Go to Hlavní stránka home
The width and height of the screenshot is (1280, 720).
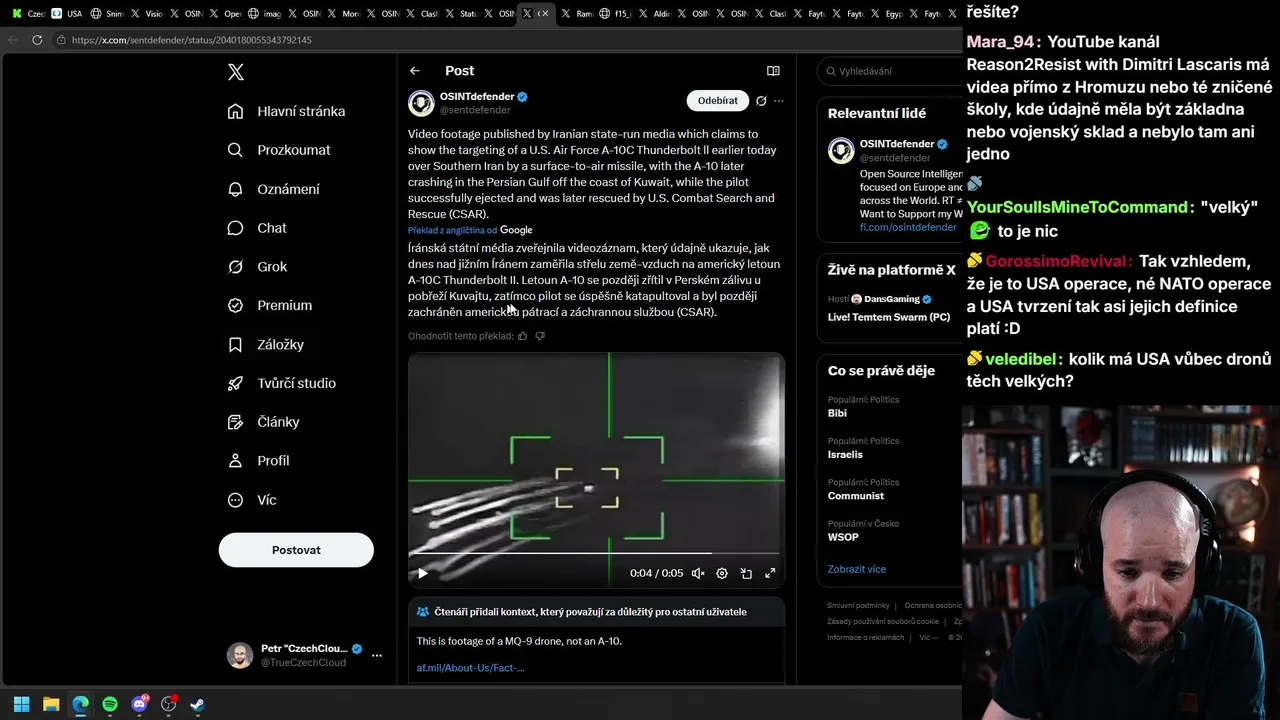[286, 111]
